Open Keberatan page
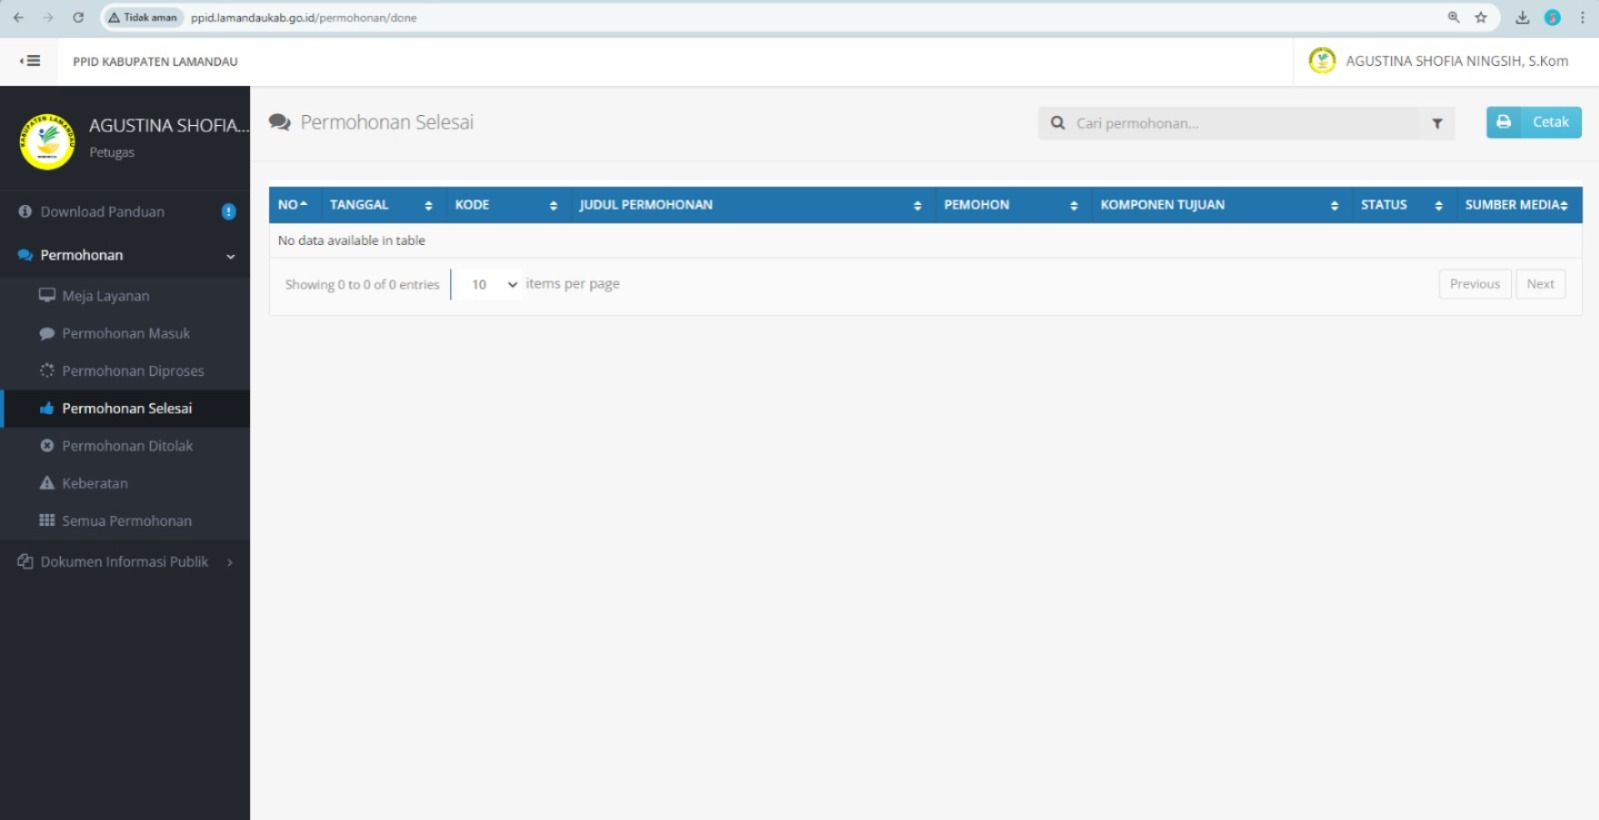The image size is (1599, 820). coord(125,483)
